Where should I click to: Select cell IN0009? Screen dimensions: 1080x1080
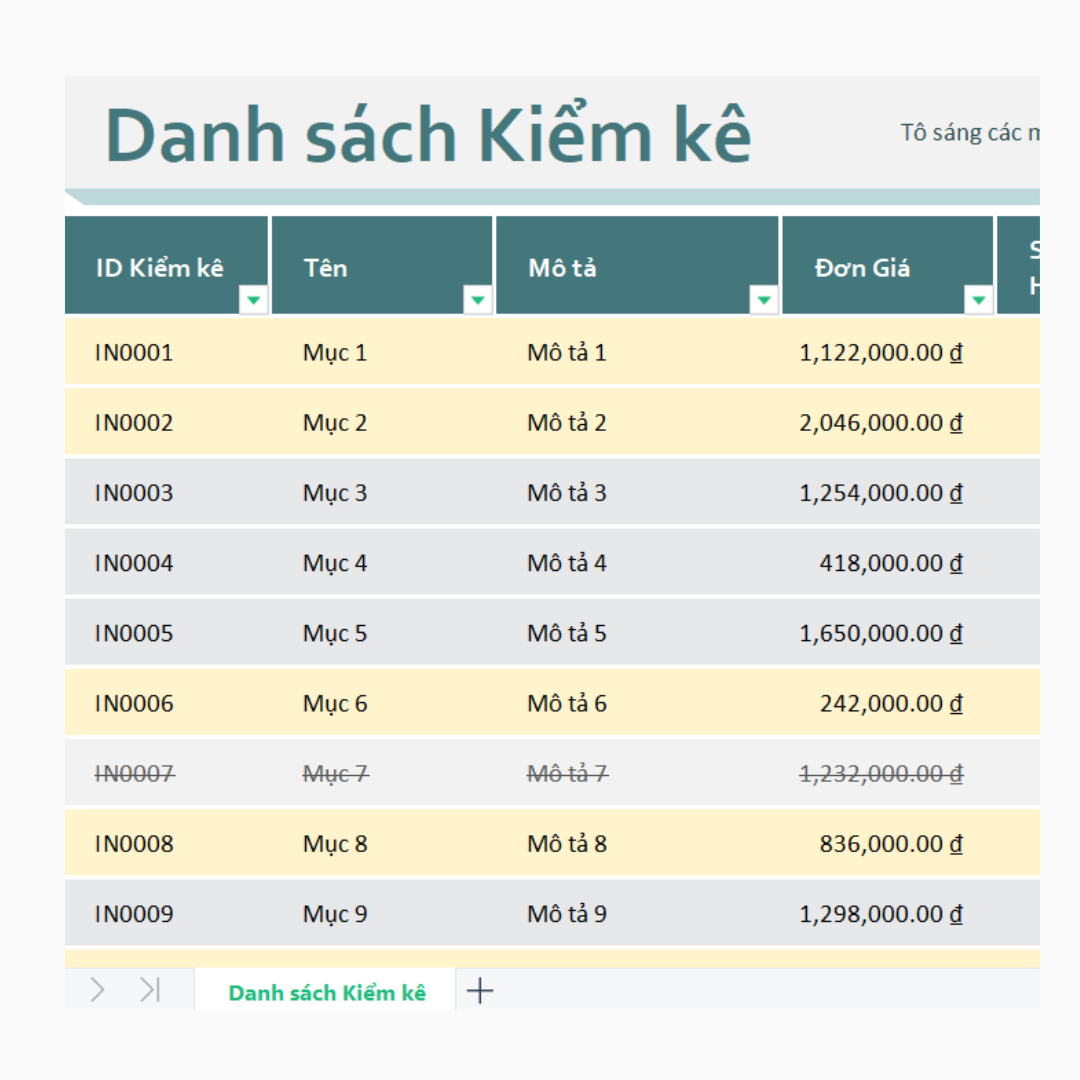pyautogui.click(x=166, y=914)
